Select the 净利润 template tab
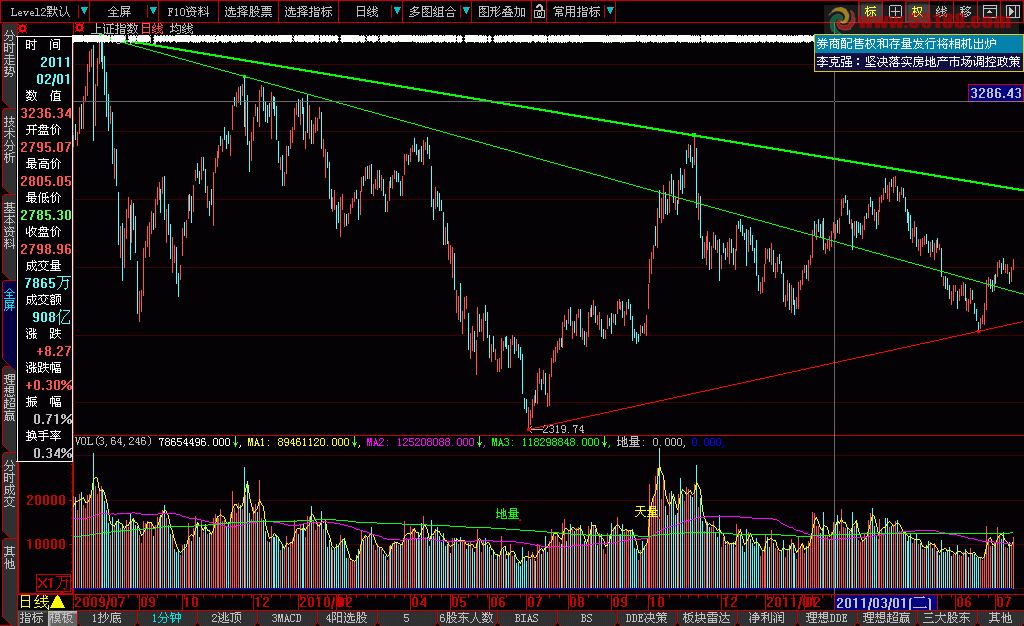Viewport: 1024px width, 626px height. pos(767,618)
